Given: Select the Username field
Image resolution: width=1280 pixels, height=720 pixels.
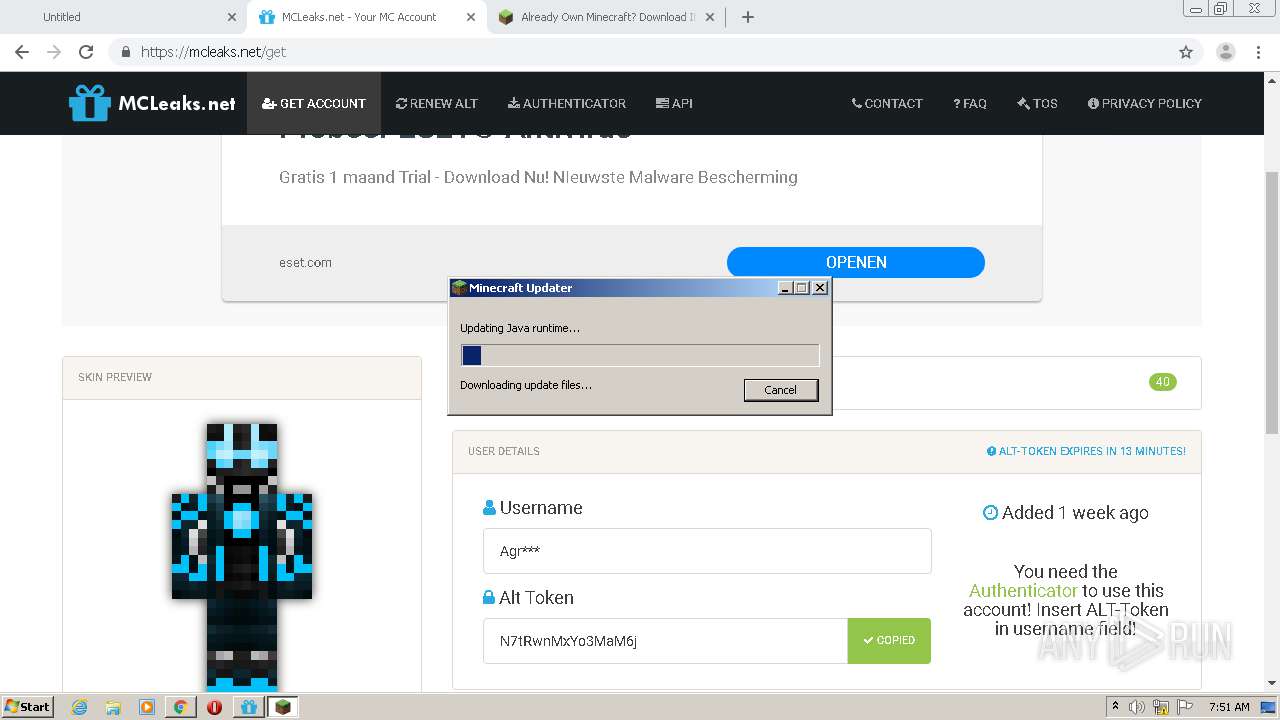Looking at the screenshot, I should 707,551.
